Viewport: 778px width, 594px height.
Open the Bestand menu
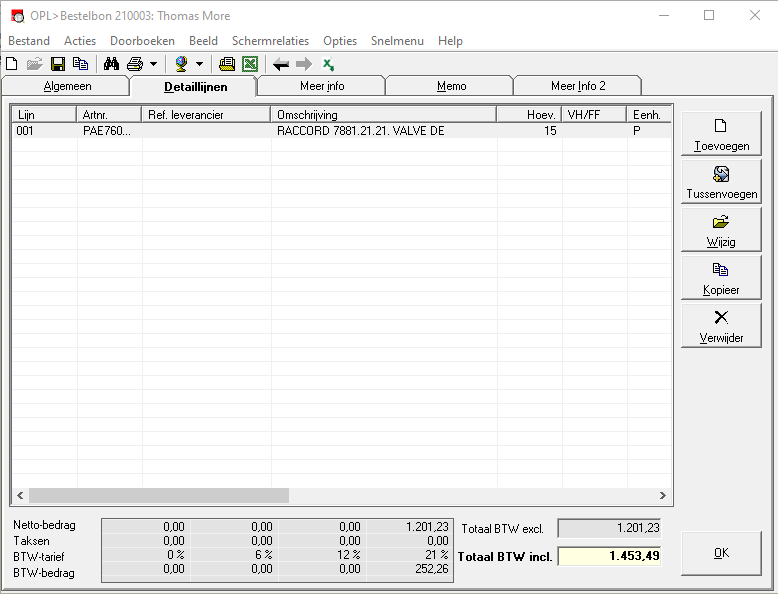29,41
